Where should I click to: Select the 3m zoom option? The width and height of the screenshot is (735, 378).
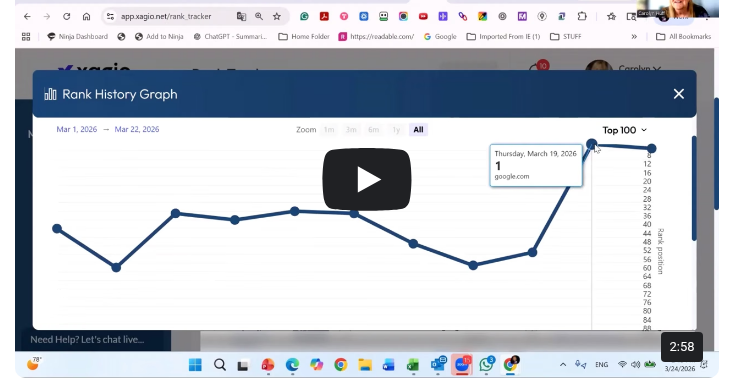351,129
